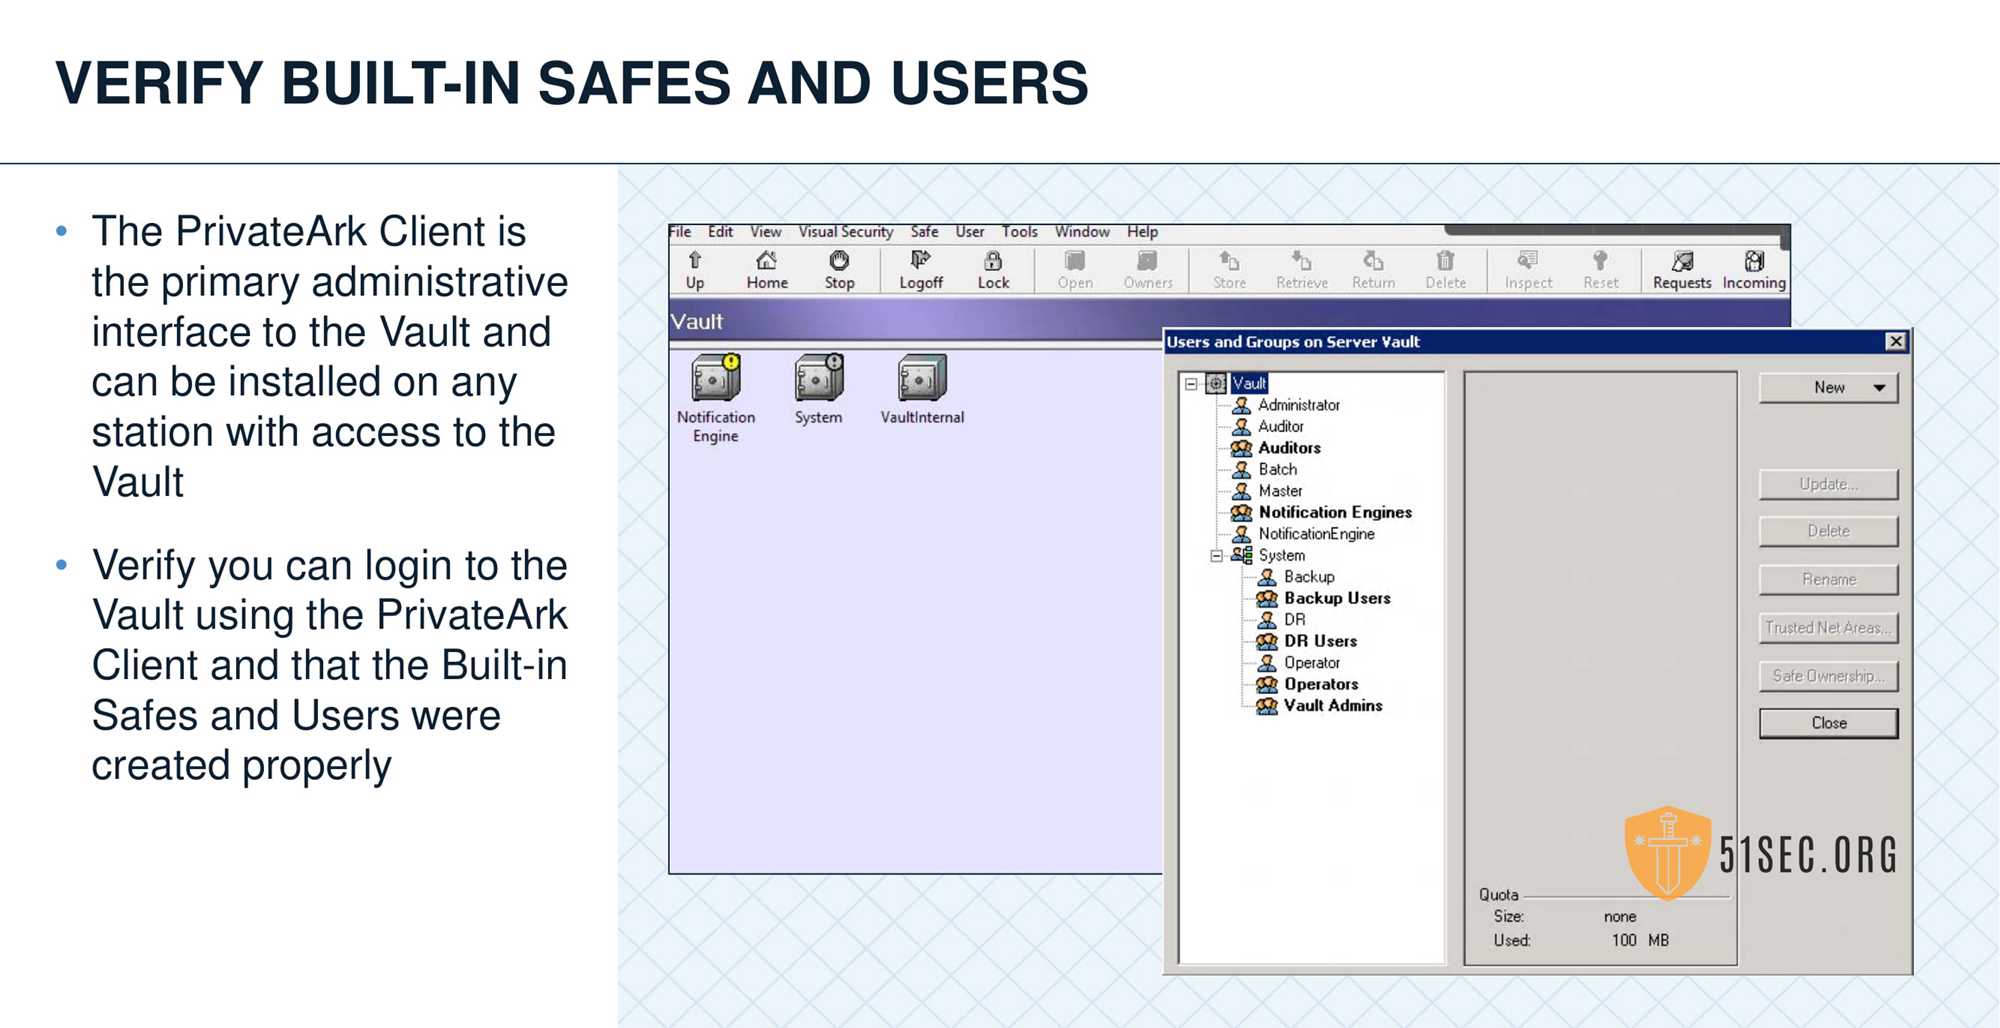This screenshot has height=1028, width=2000.
Task: Select the NotificationEngine user
Action: (1316, 534)
